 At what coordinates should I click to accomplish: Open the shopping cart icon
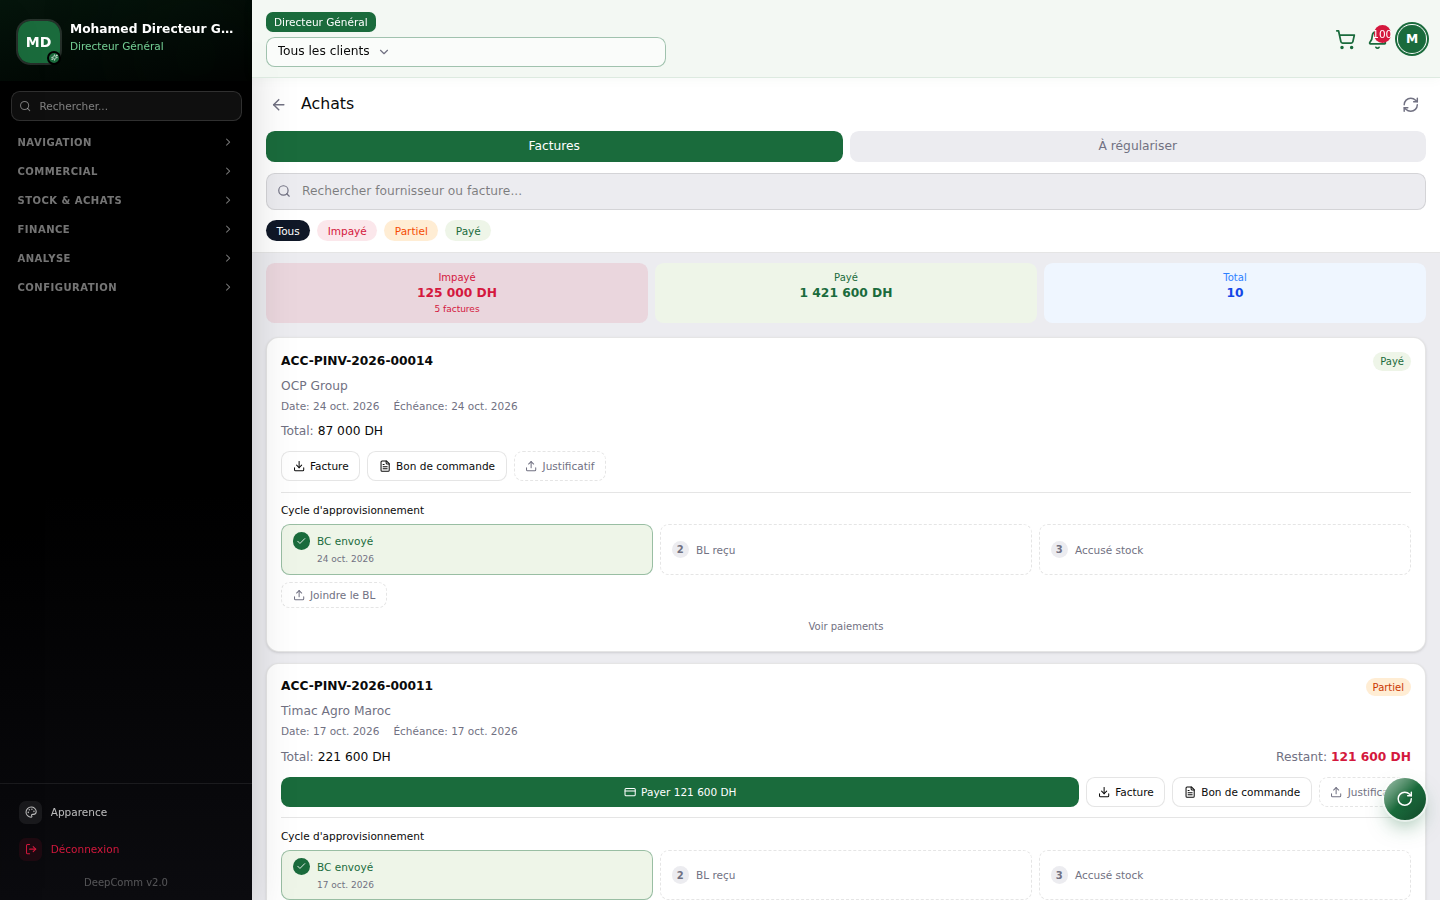[1345, 39]
